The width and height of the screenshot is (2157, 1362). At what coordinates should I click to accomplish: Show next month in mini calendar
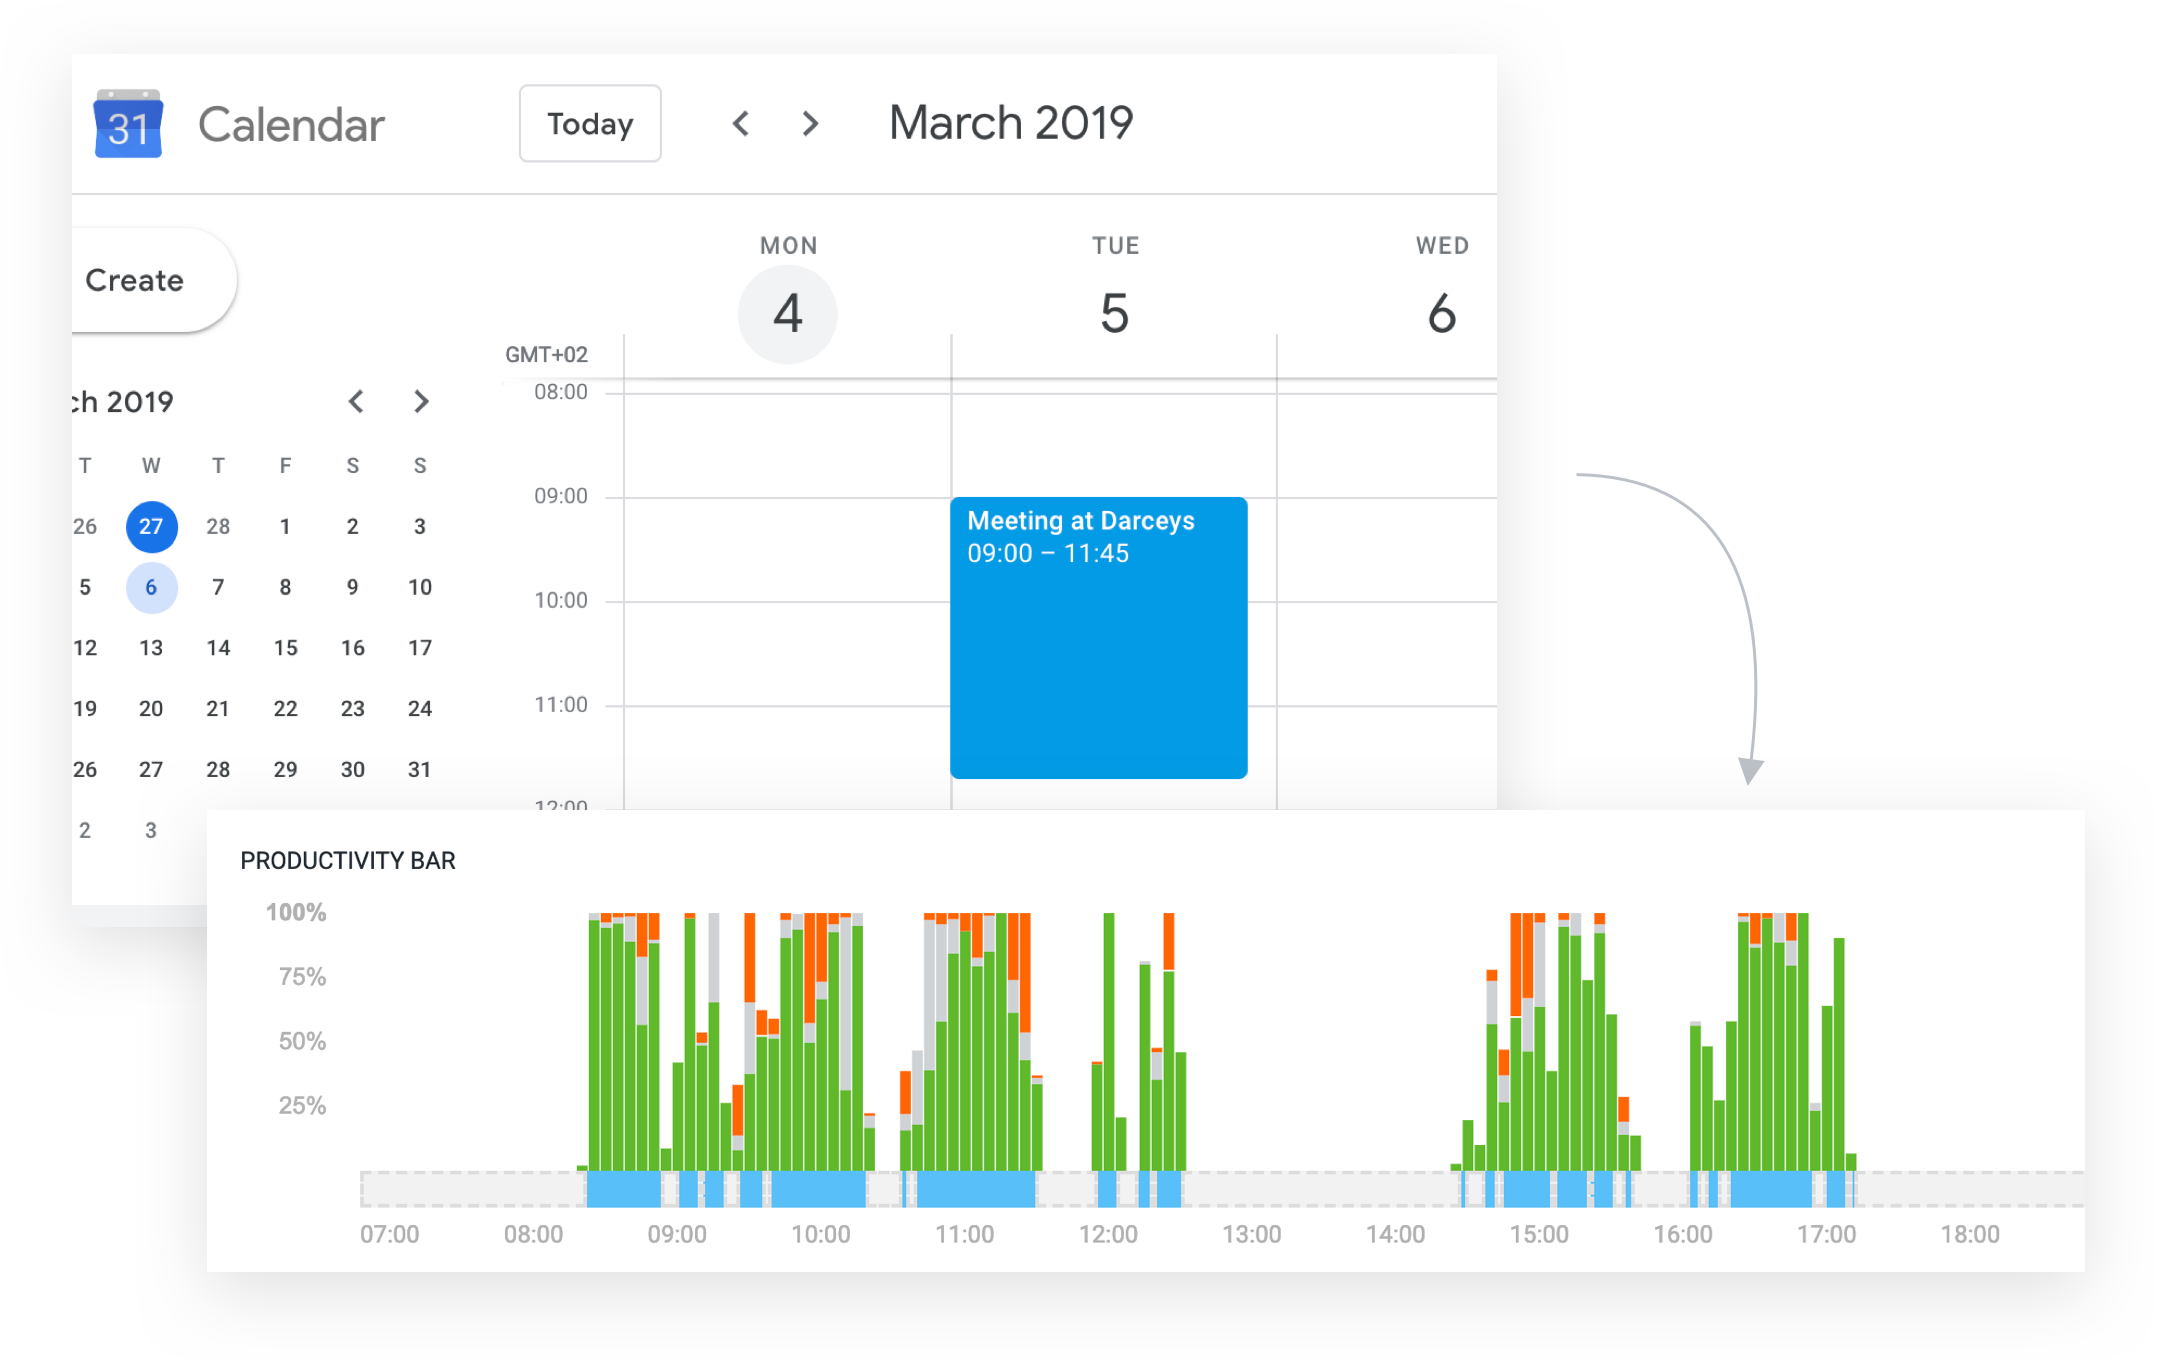pyautogui.click(x=421, y=402)
